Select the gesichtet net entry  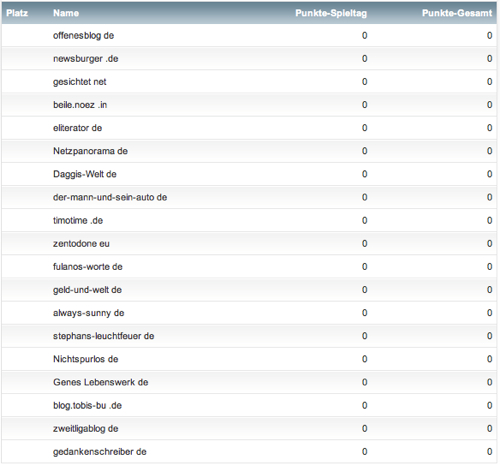[x=79, y=82]
